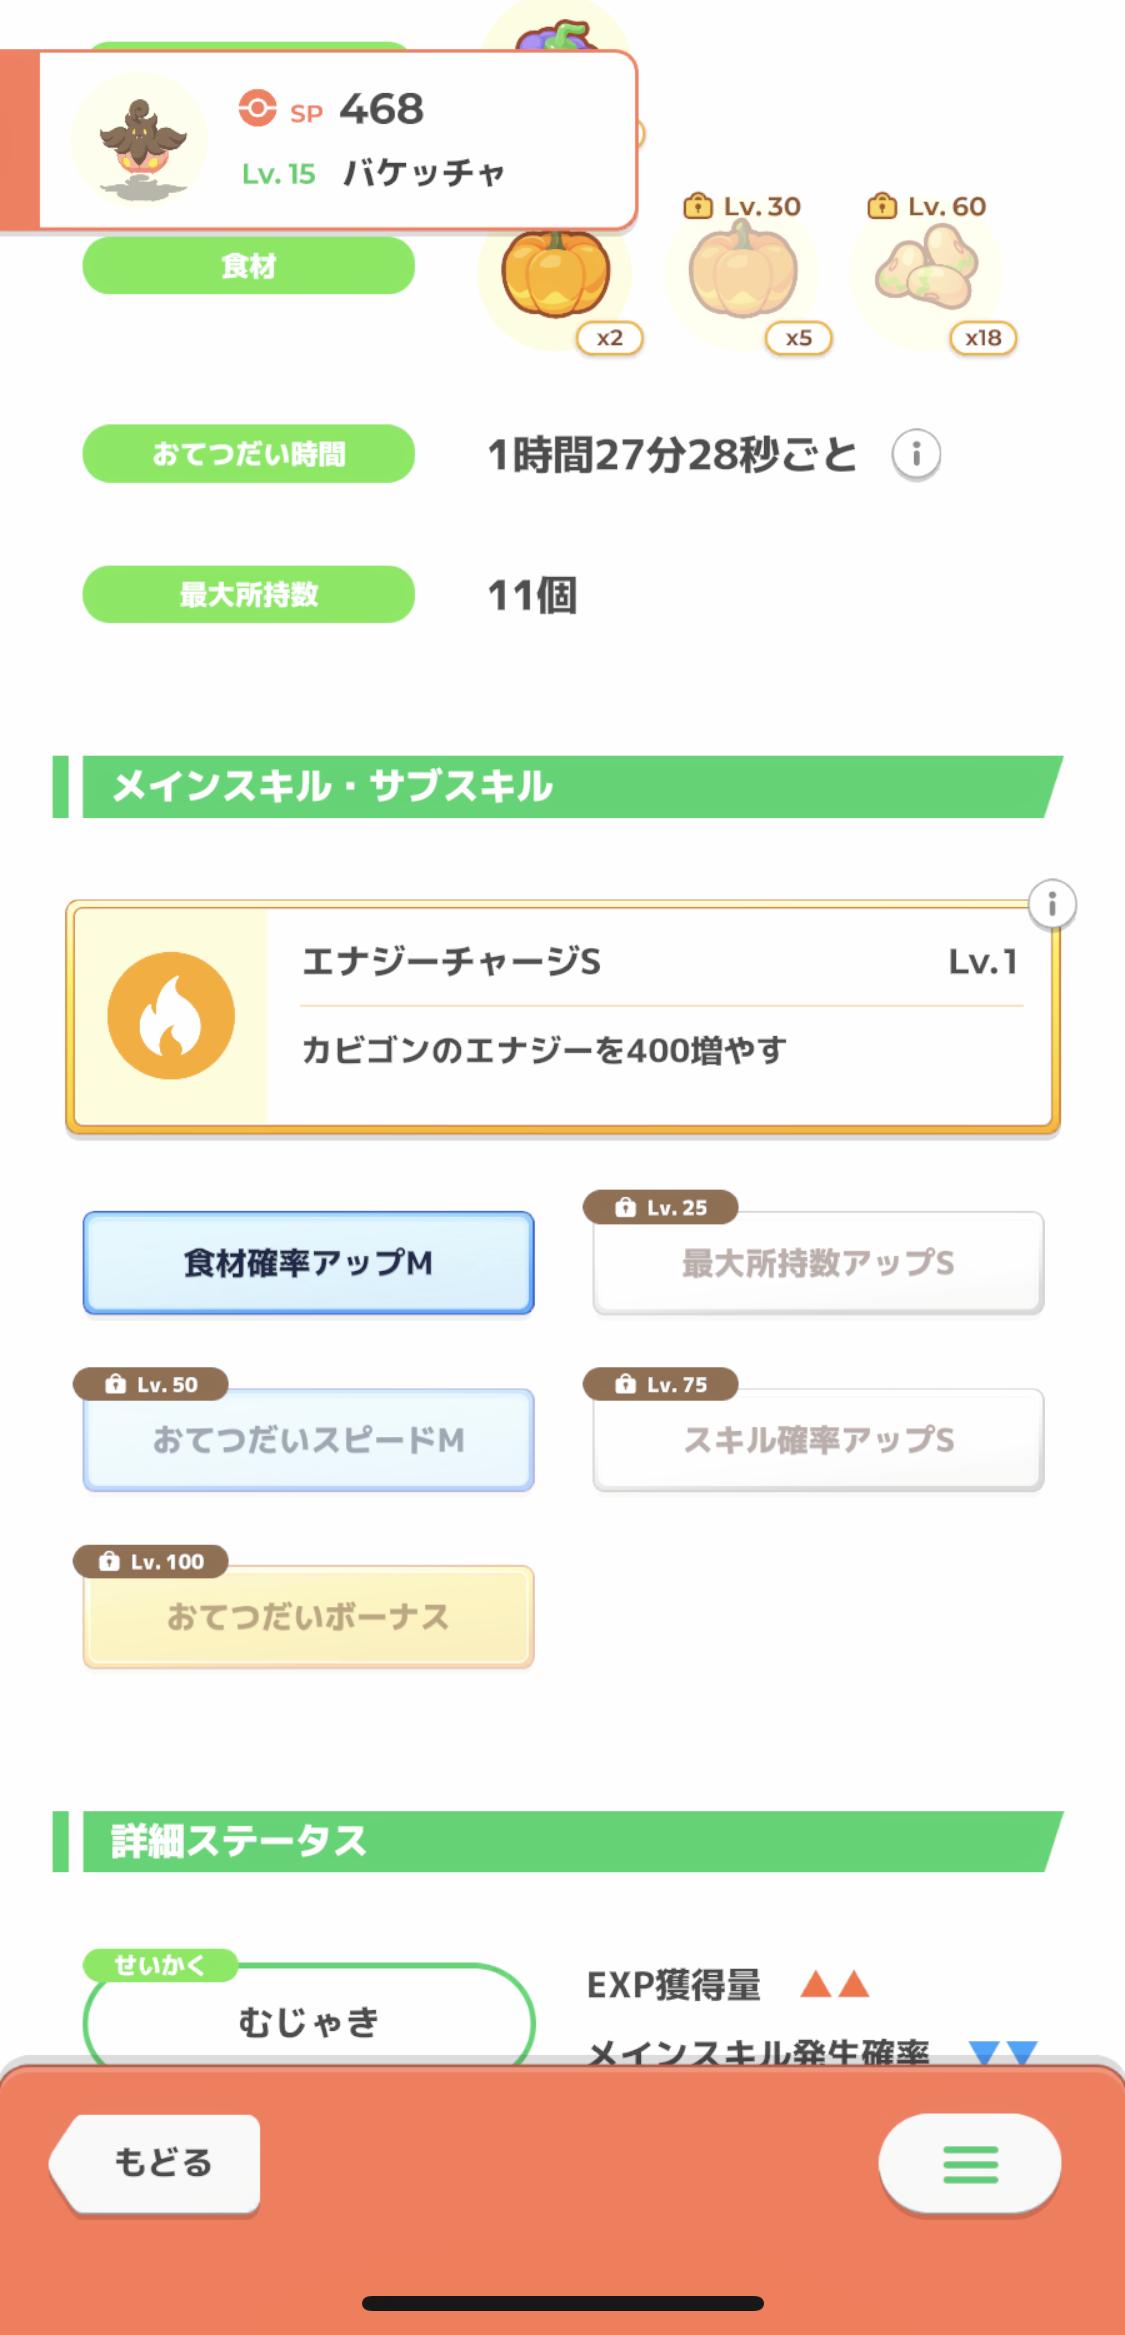Viewport: 1125px width, 2335px height.
Task: Tap the メインスキル・サブスキル section header
Action: (x=560, y=787)
